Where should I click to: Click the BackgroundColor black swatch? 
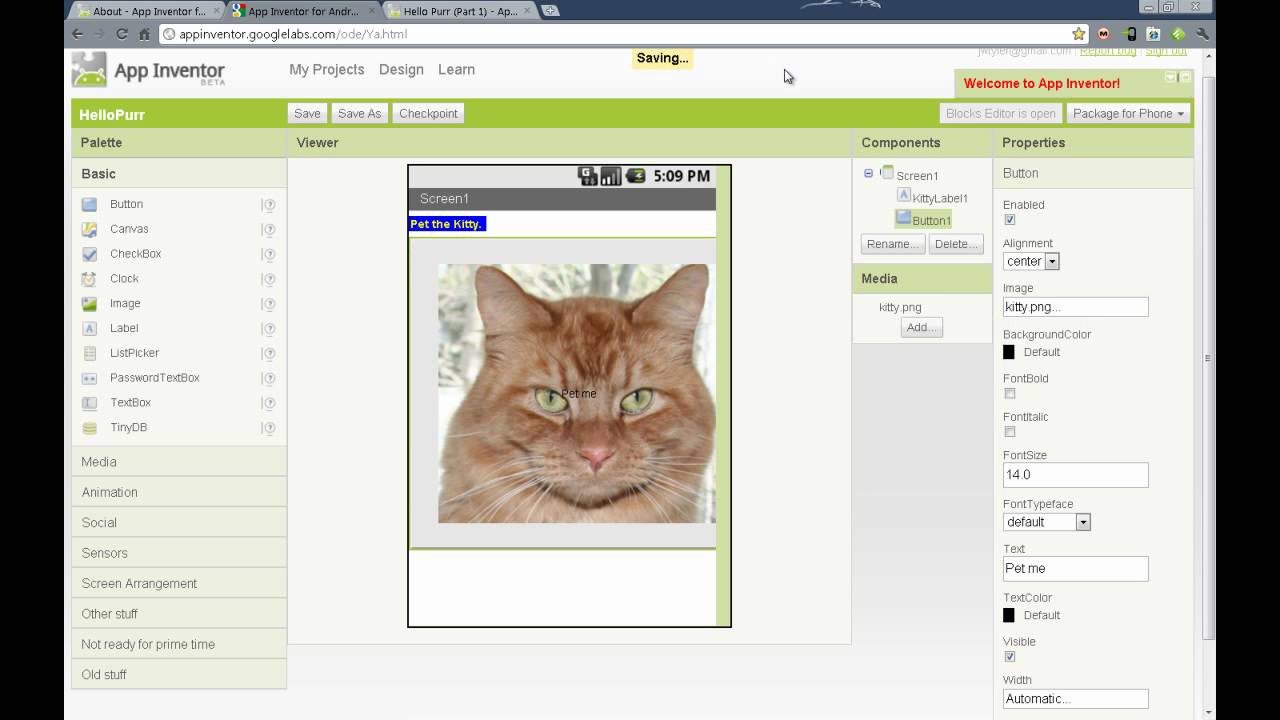point(1009,352)
